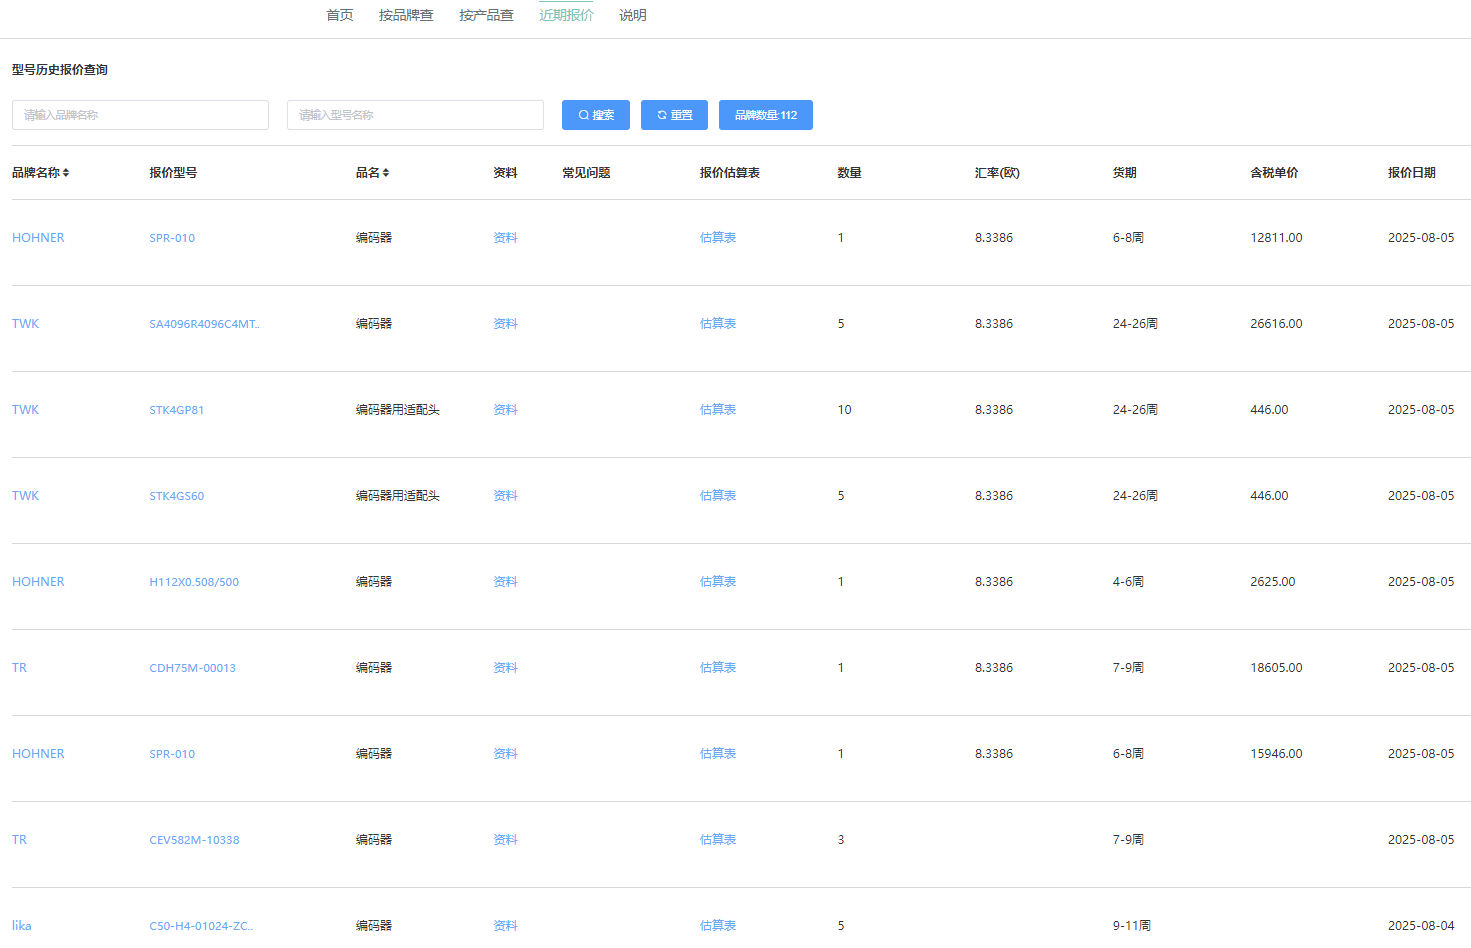1471x948 pixels.
Task: Focus the brand name input field
Action: (x=140, y=115)
